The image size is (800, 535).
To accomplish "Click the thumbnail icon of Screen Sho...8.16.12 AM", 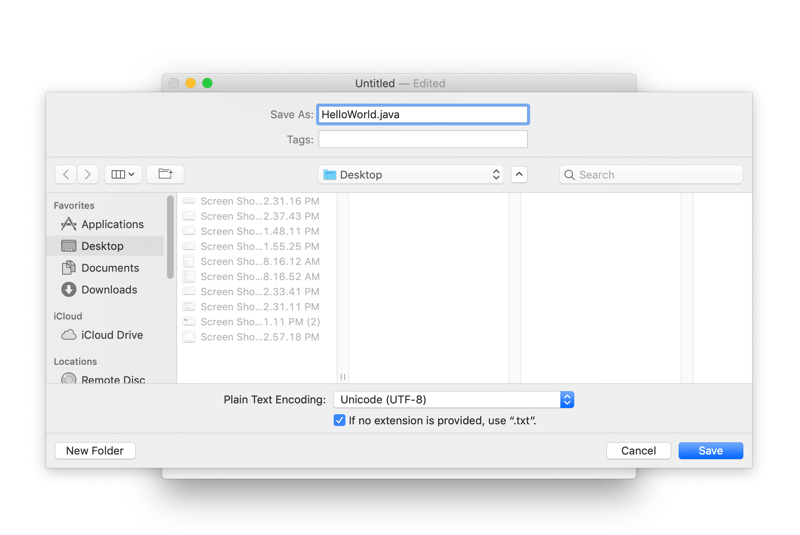I will click(189, 262).
